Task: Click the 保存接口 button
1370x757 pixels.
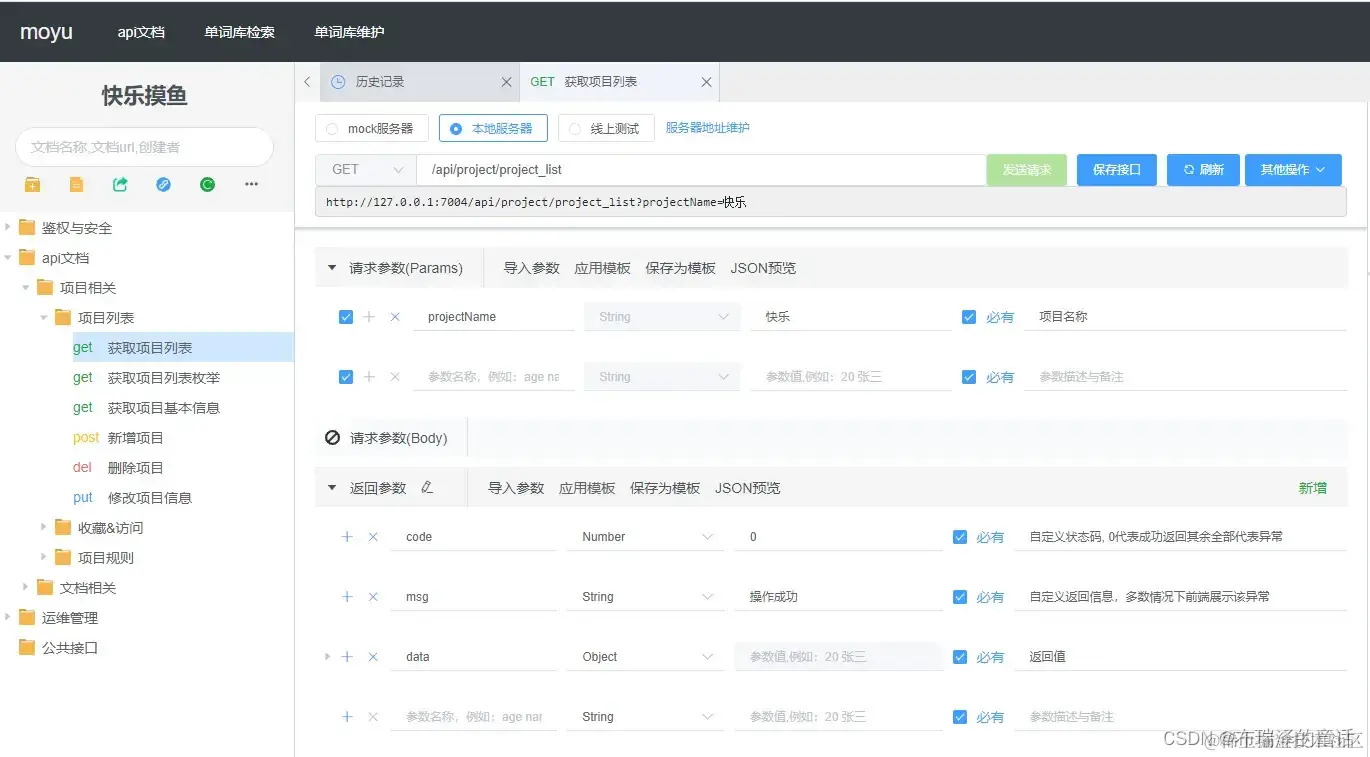Action: pos(1116,169)
